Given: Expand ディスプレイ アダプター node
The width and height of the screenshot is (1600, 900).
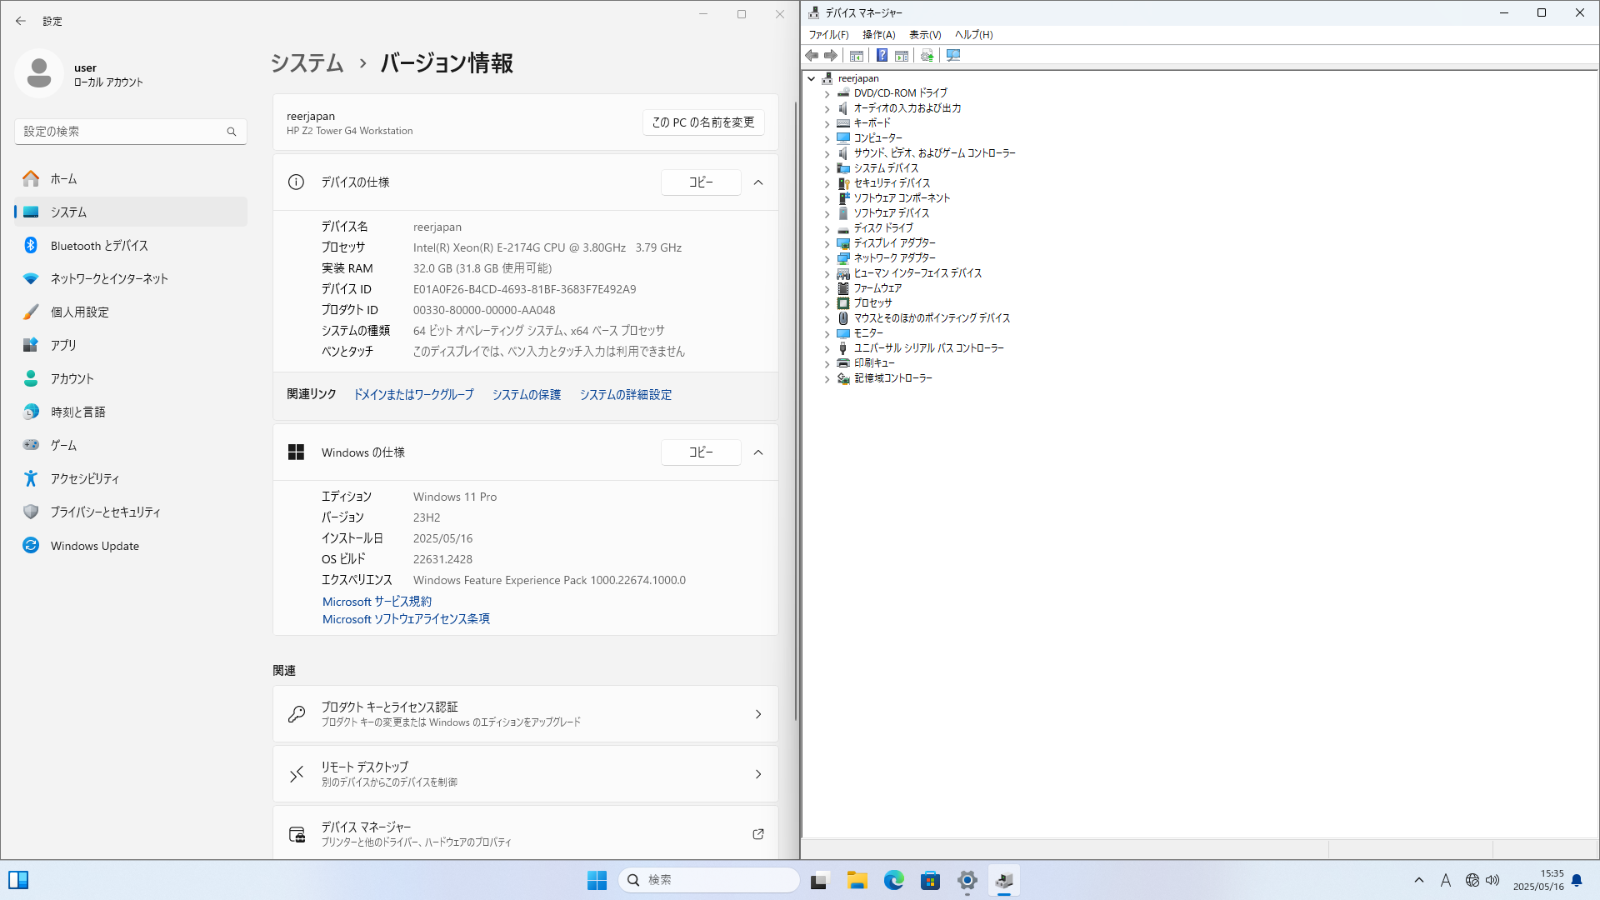Looking at the screenshot, I should point(827,244).
